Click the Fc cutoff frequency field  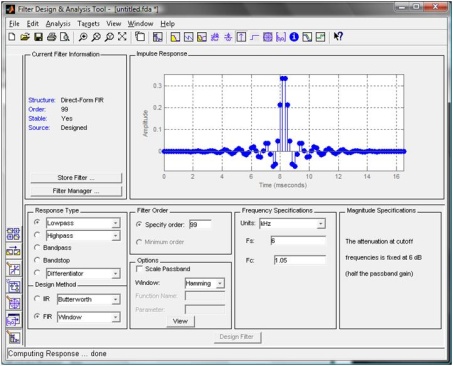(x=300, y=260)
